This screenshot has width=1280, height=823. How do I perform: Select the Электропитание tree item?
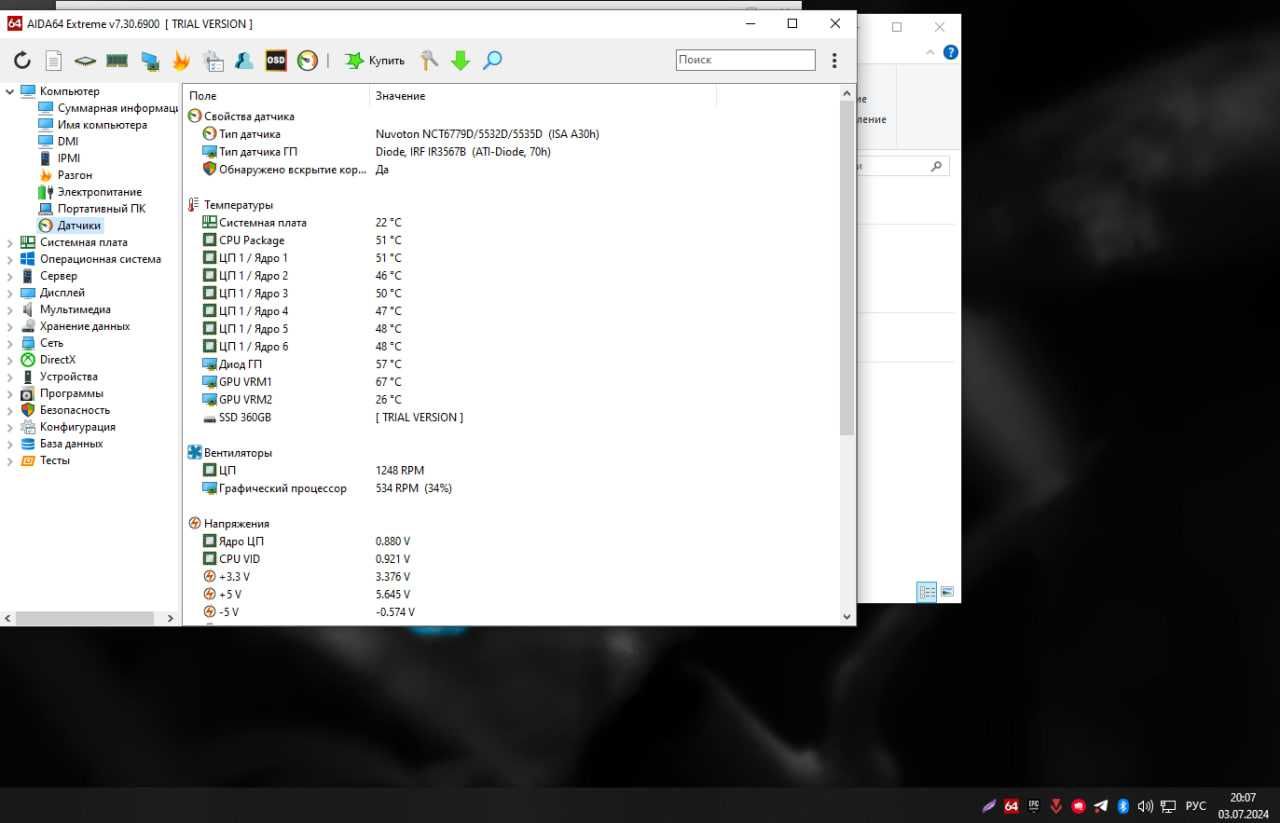pyautogui.click(x=90, y=192)
